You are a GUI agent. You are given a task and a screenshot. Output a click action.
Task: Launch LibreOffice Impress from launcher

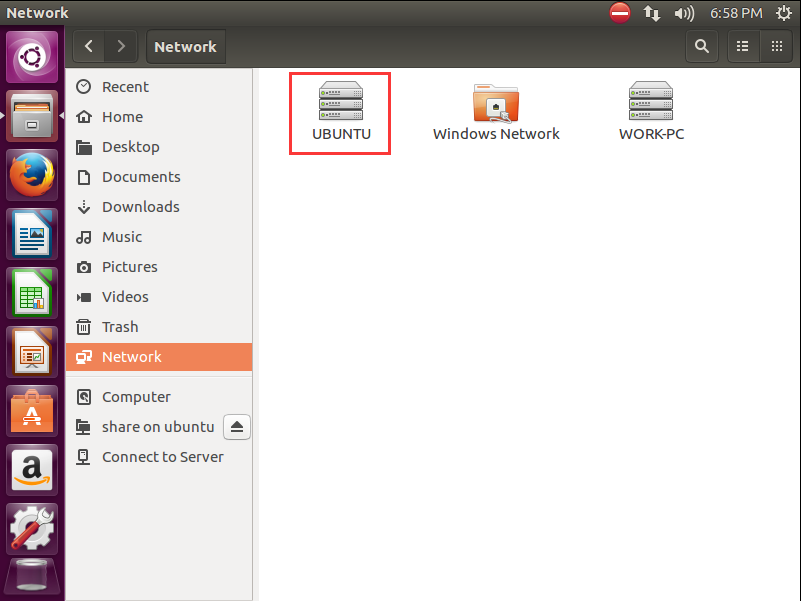coord(32,352)
